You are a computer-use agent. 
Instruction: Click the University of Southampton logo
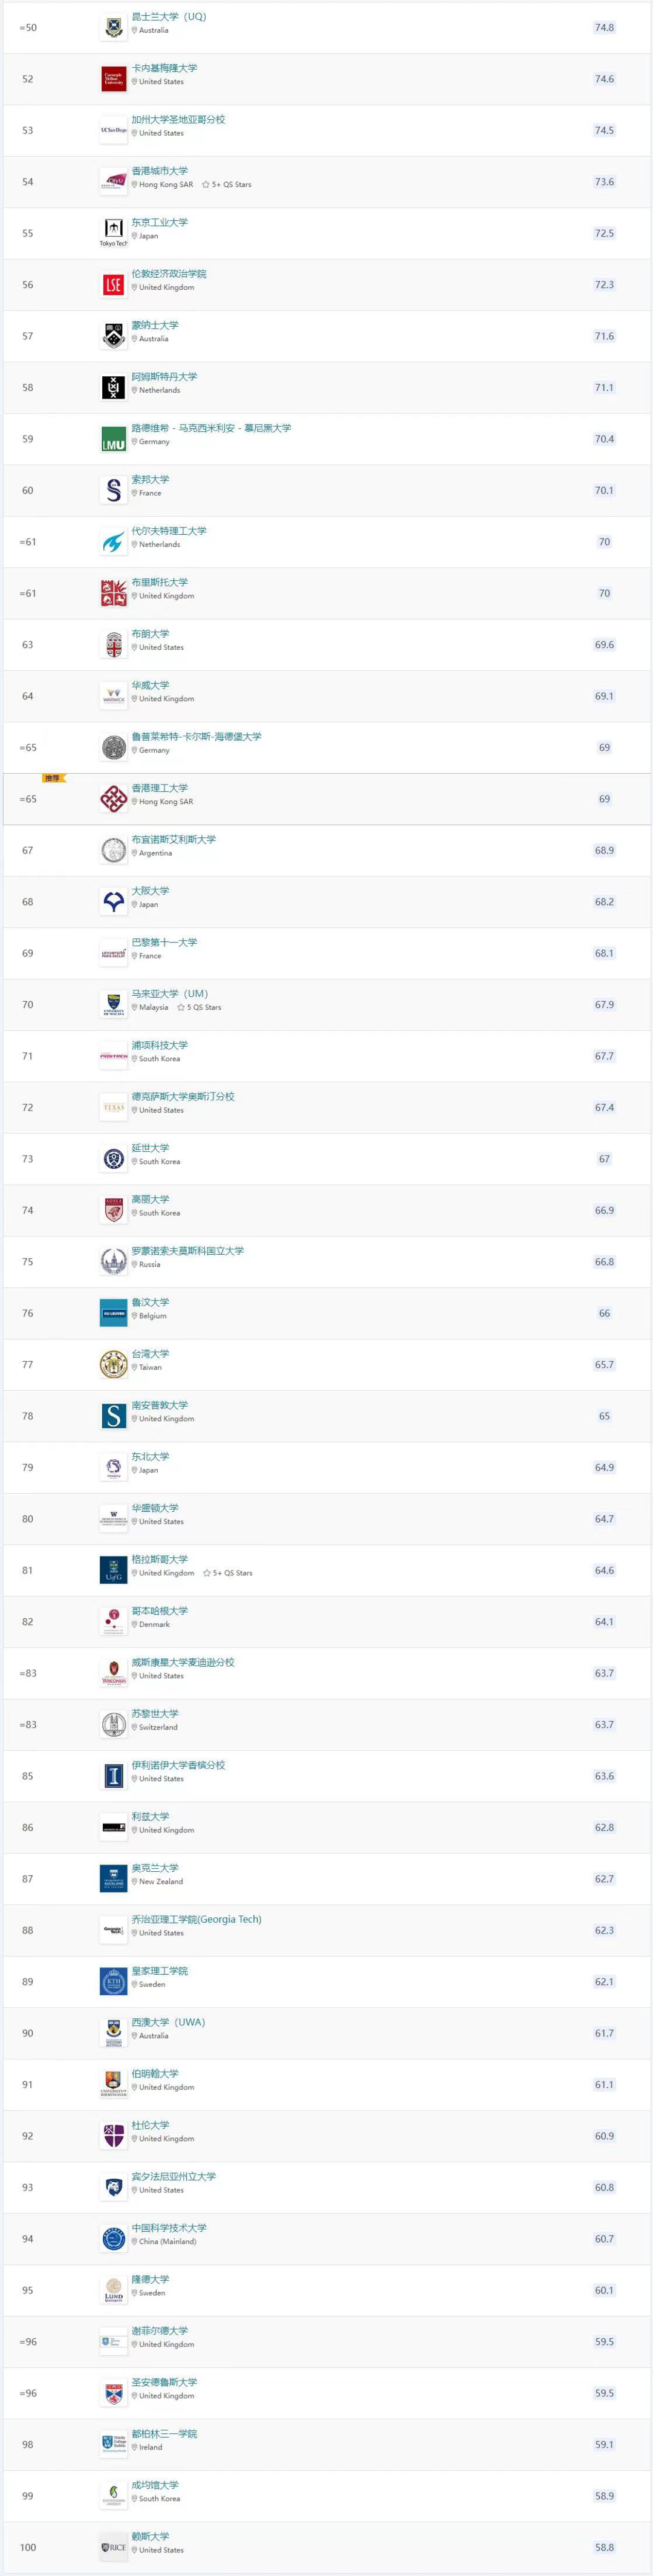click(x=113, y=1416)
